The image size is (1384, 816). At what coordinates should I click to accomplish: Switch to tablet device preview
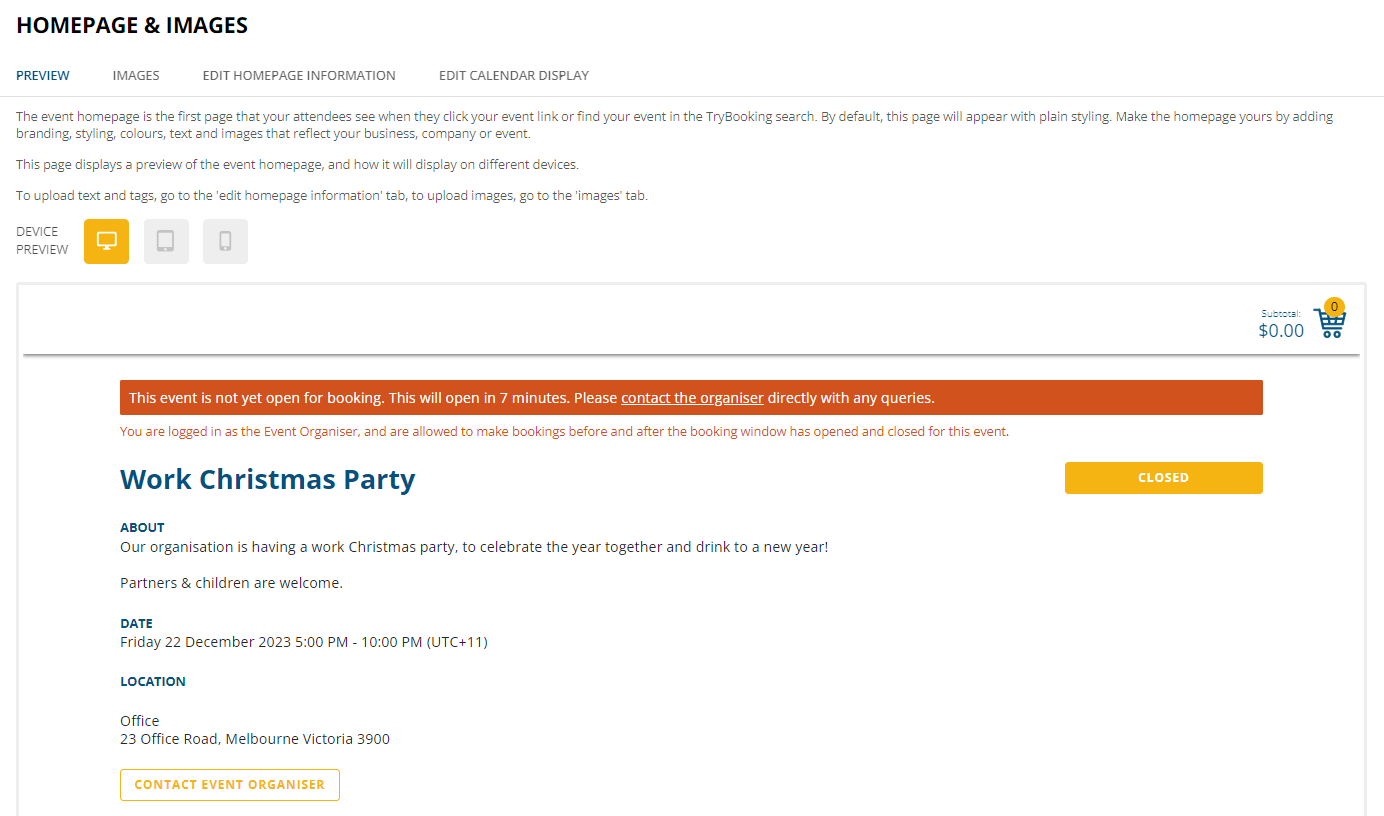[x=166, y=241]
